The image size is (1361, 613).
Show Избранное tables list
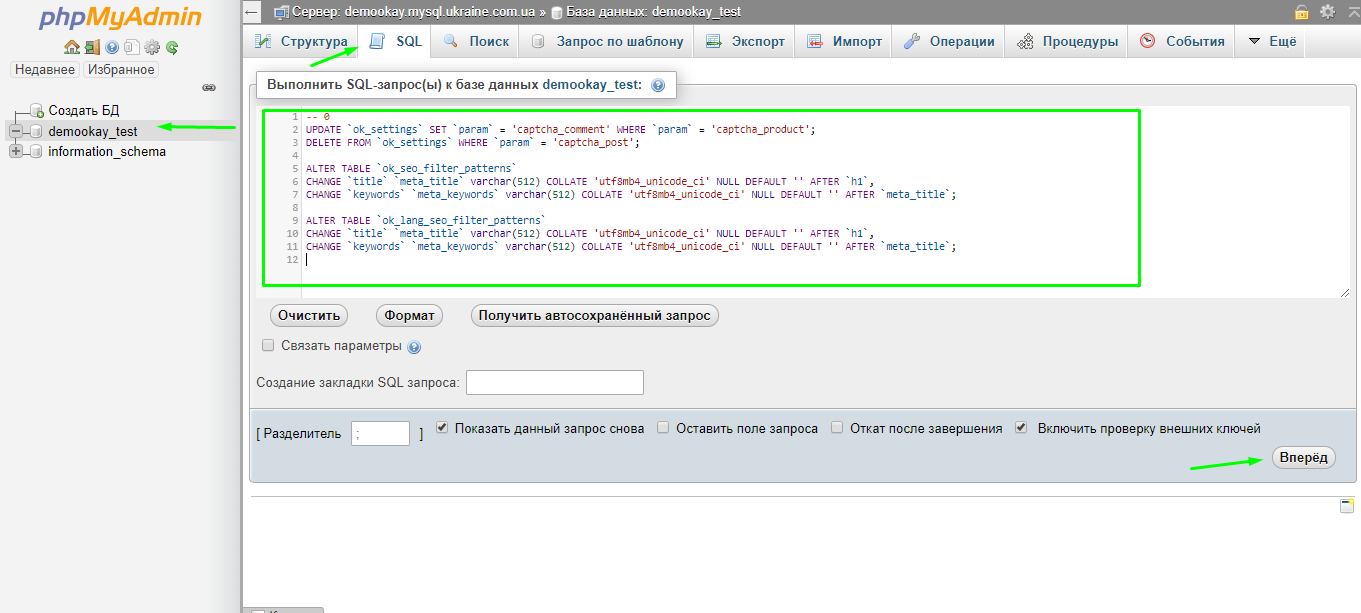pyautogui.click(x=121, y=69)
